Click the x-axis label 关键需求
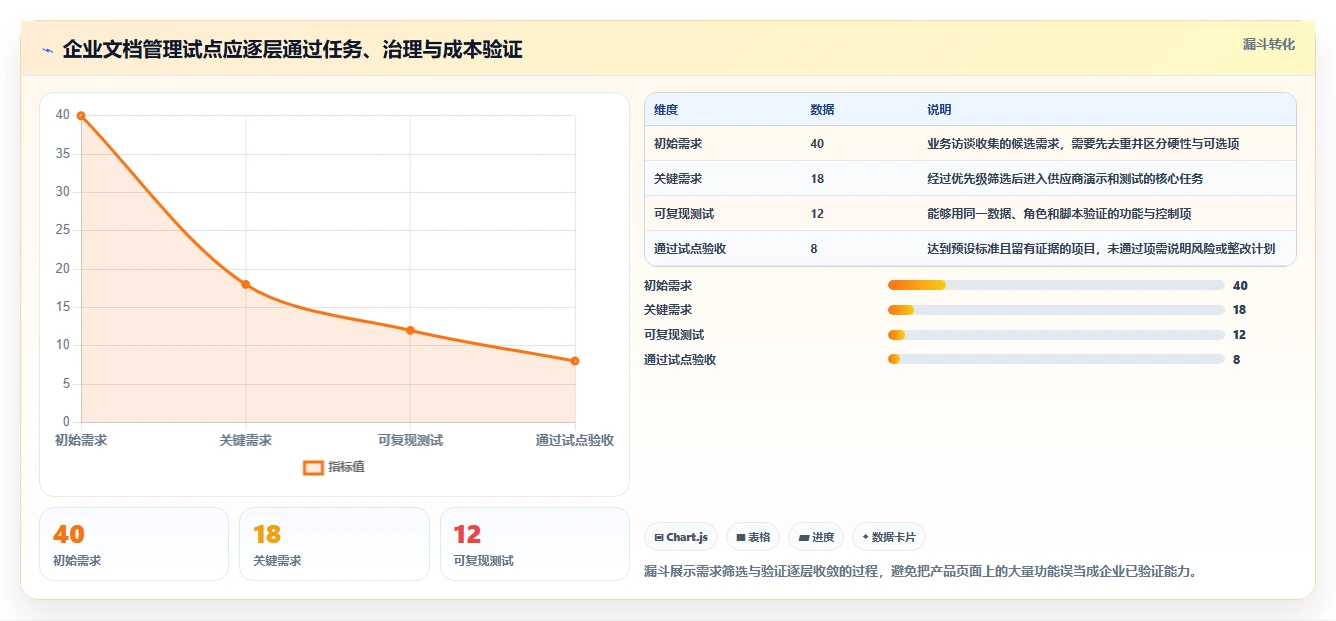This screenshot has height=621, width=1336. tap(246, 440)
